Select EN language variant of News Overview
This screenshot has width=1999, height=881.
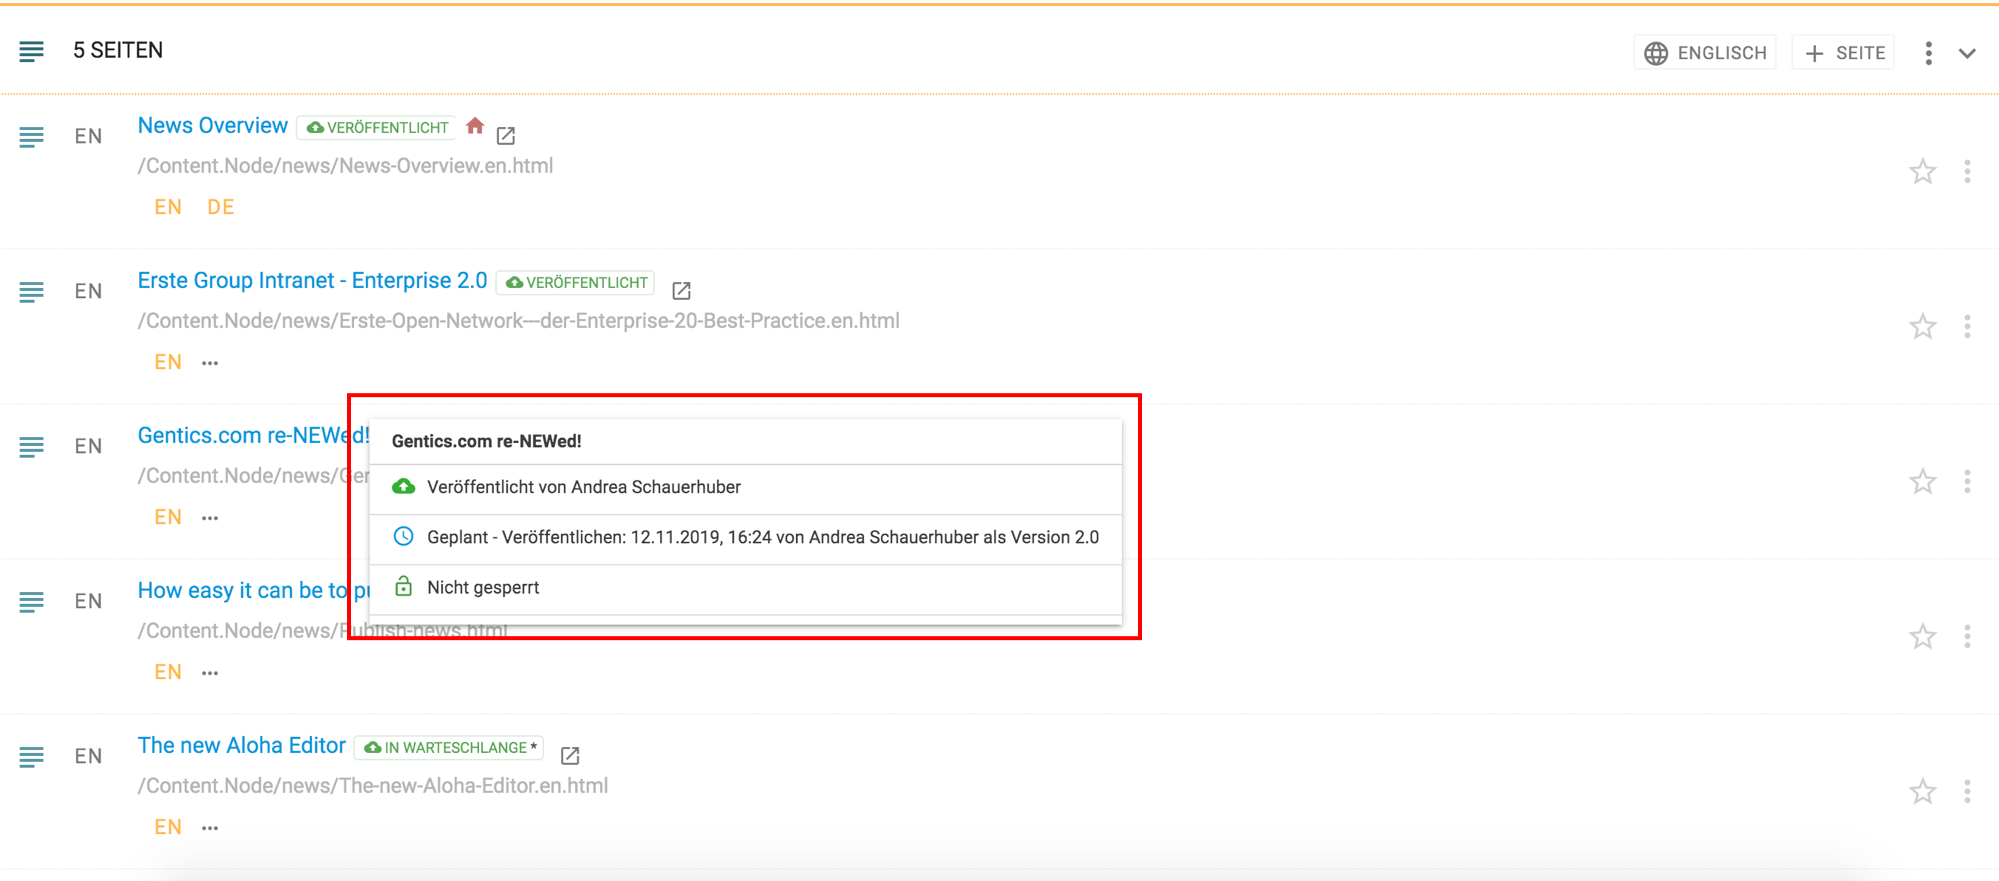pos(168,207)
